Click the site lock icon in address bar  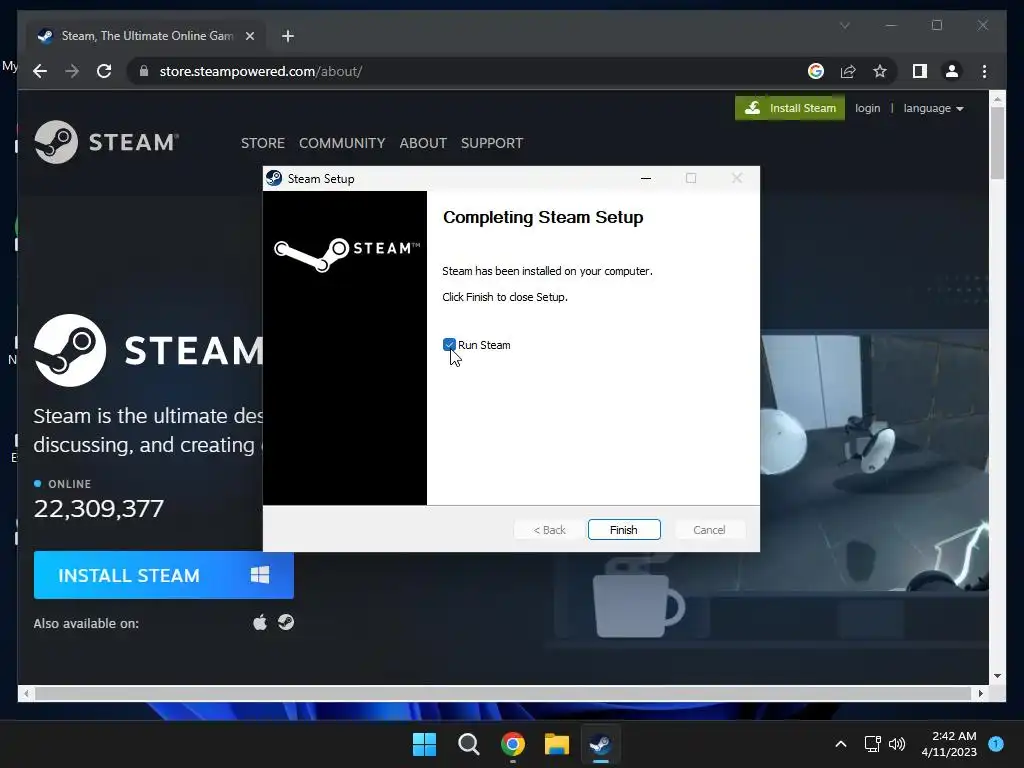tap(144, 71)
